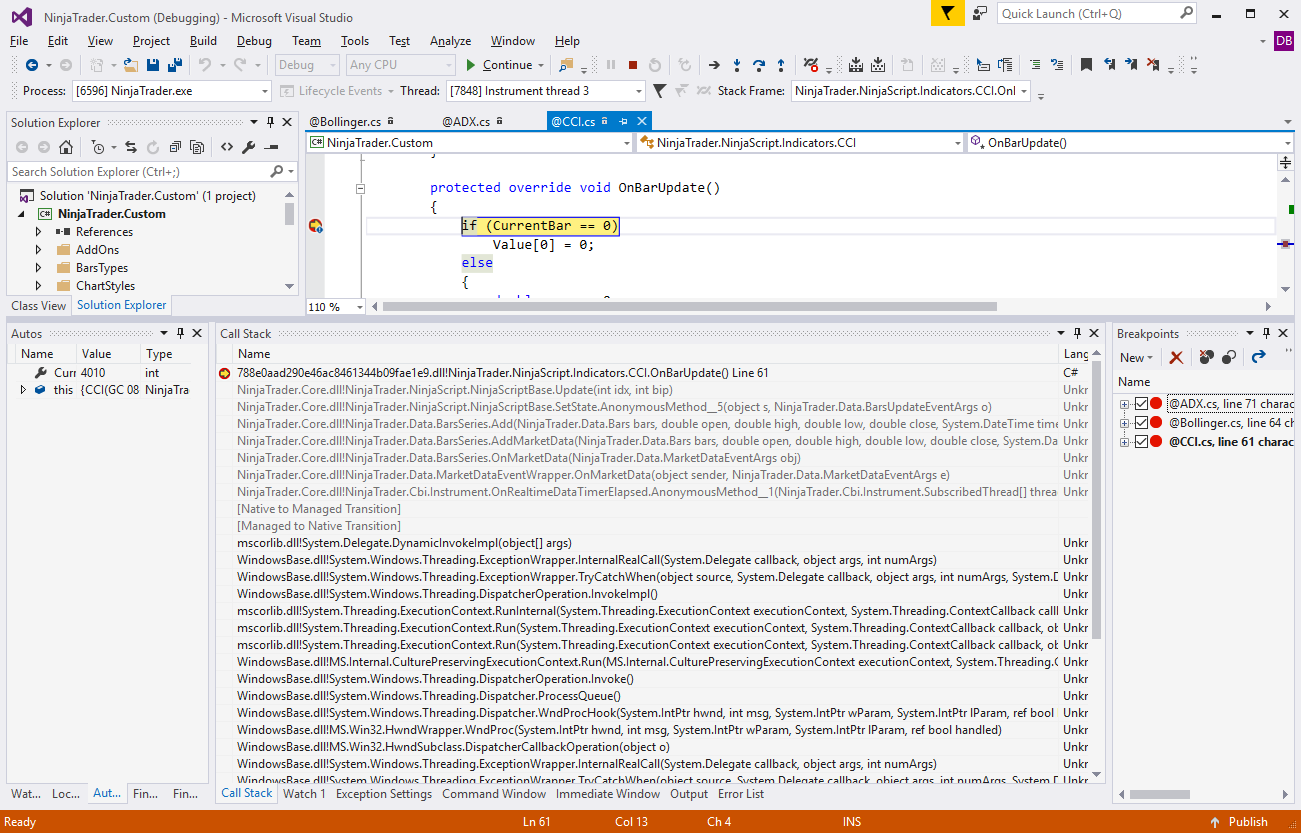Click Delete breakpoint red X icon
Viewport: 1301px width, 833px height.
[x=1177, y=357]
